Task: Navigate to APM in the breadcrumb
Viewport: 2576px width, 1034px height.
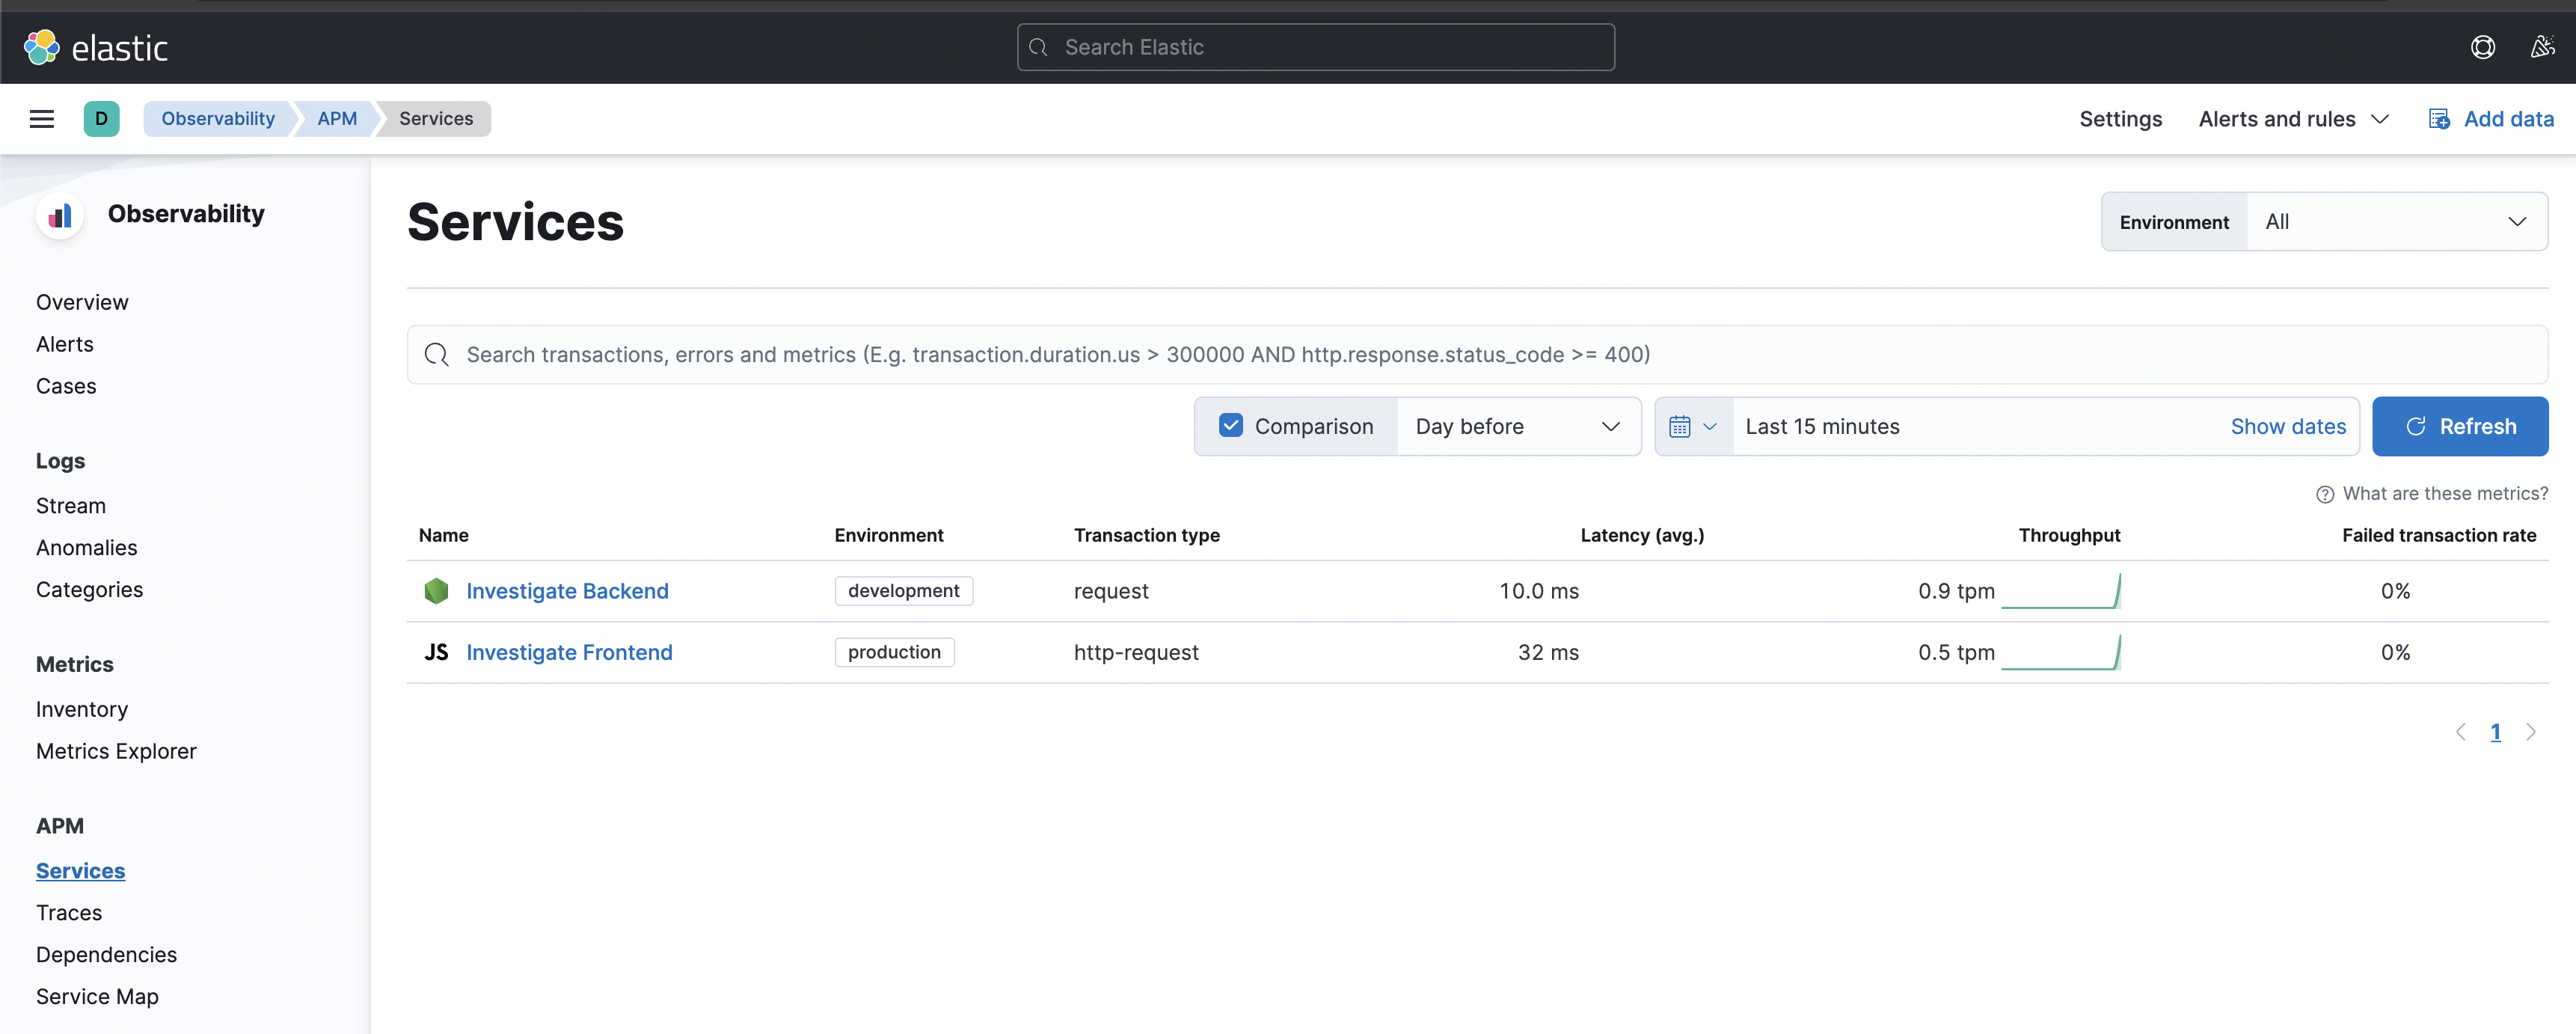Action: (337, 118)
